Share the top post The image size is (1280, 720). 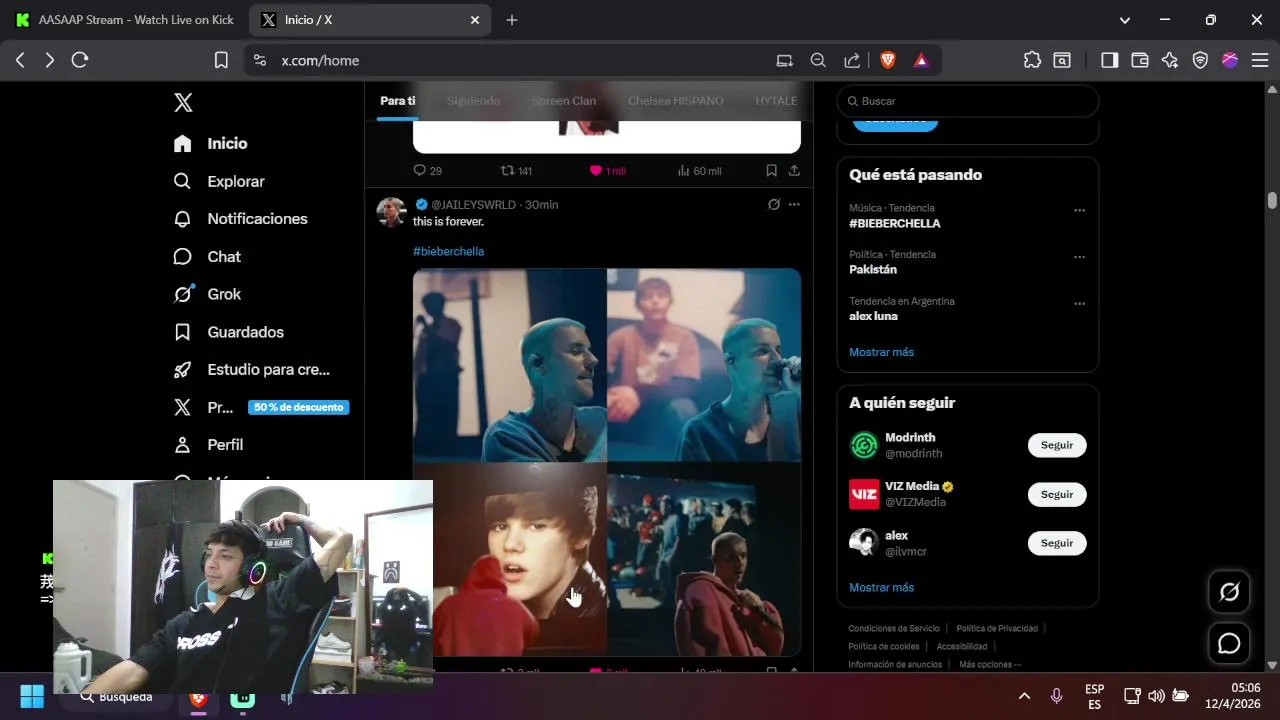click(x=794, y=171)
